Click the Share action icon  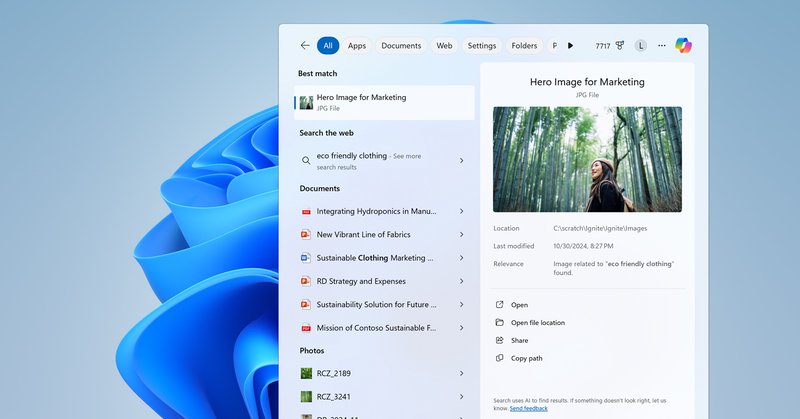click(499, 340)
